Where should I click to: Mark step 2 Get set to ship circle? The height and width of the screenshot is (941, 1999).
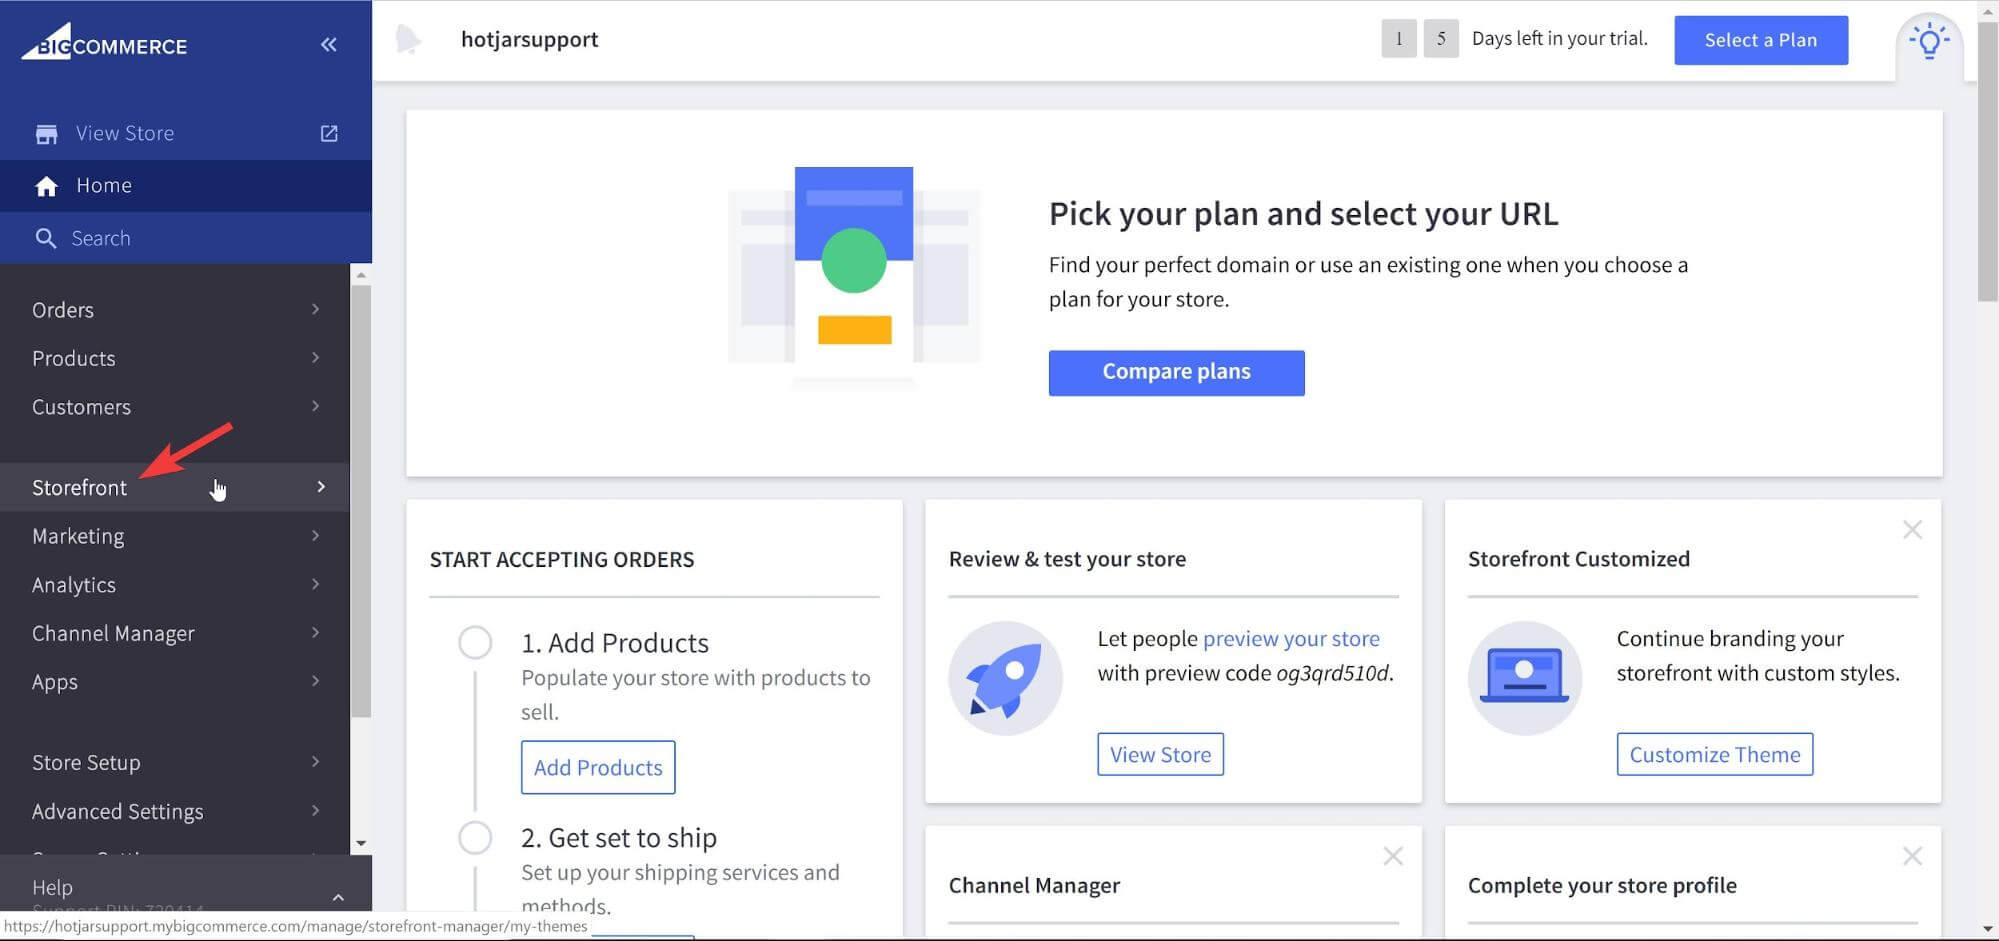475,837
